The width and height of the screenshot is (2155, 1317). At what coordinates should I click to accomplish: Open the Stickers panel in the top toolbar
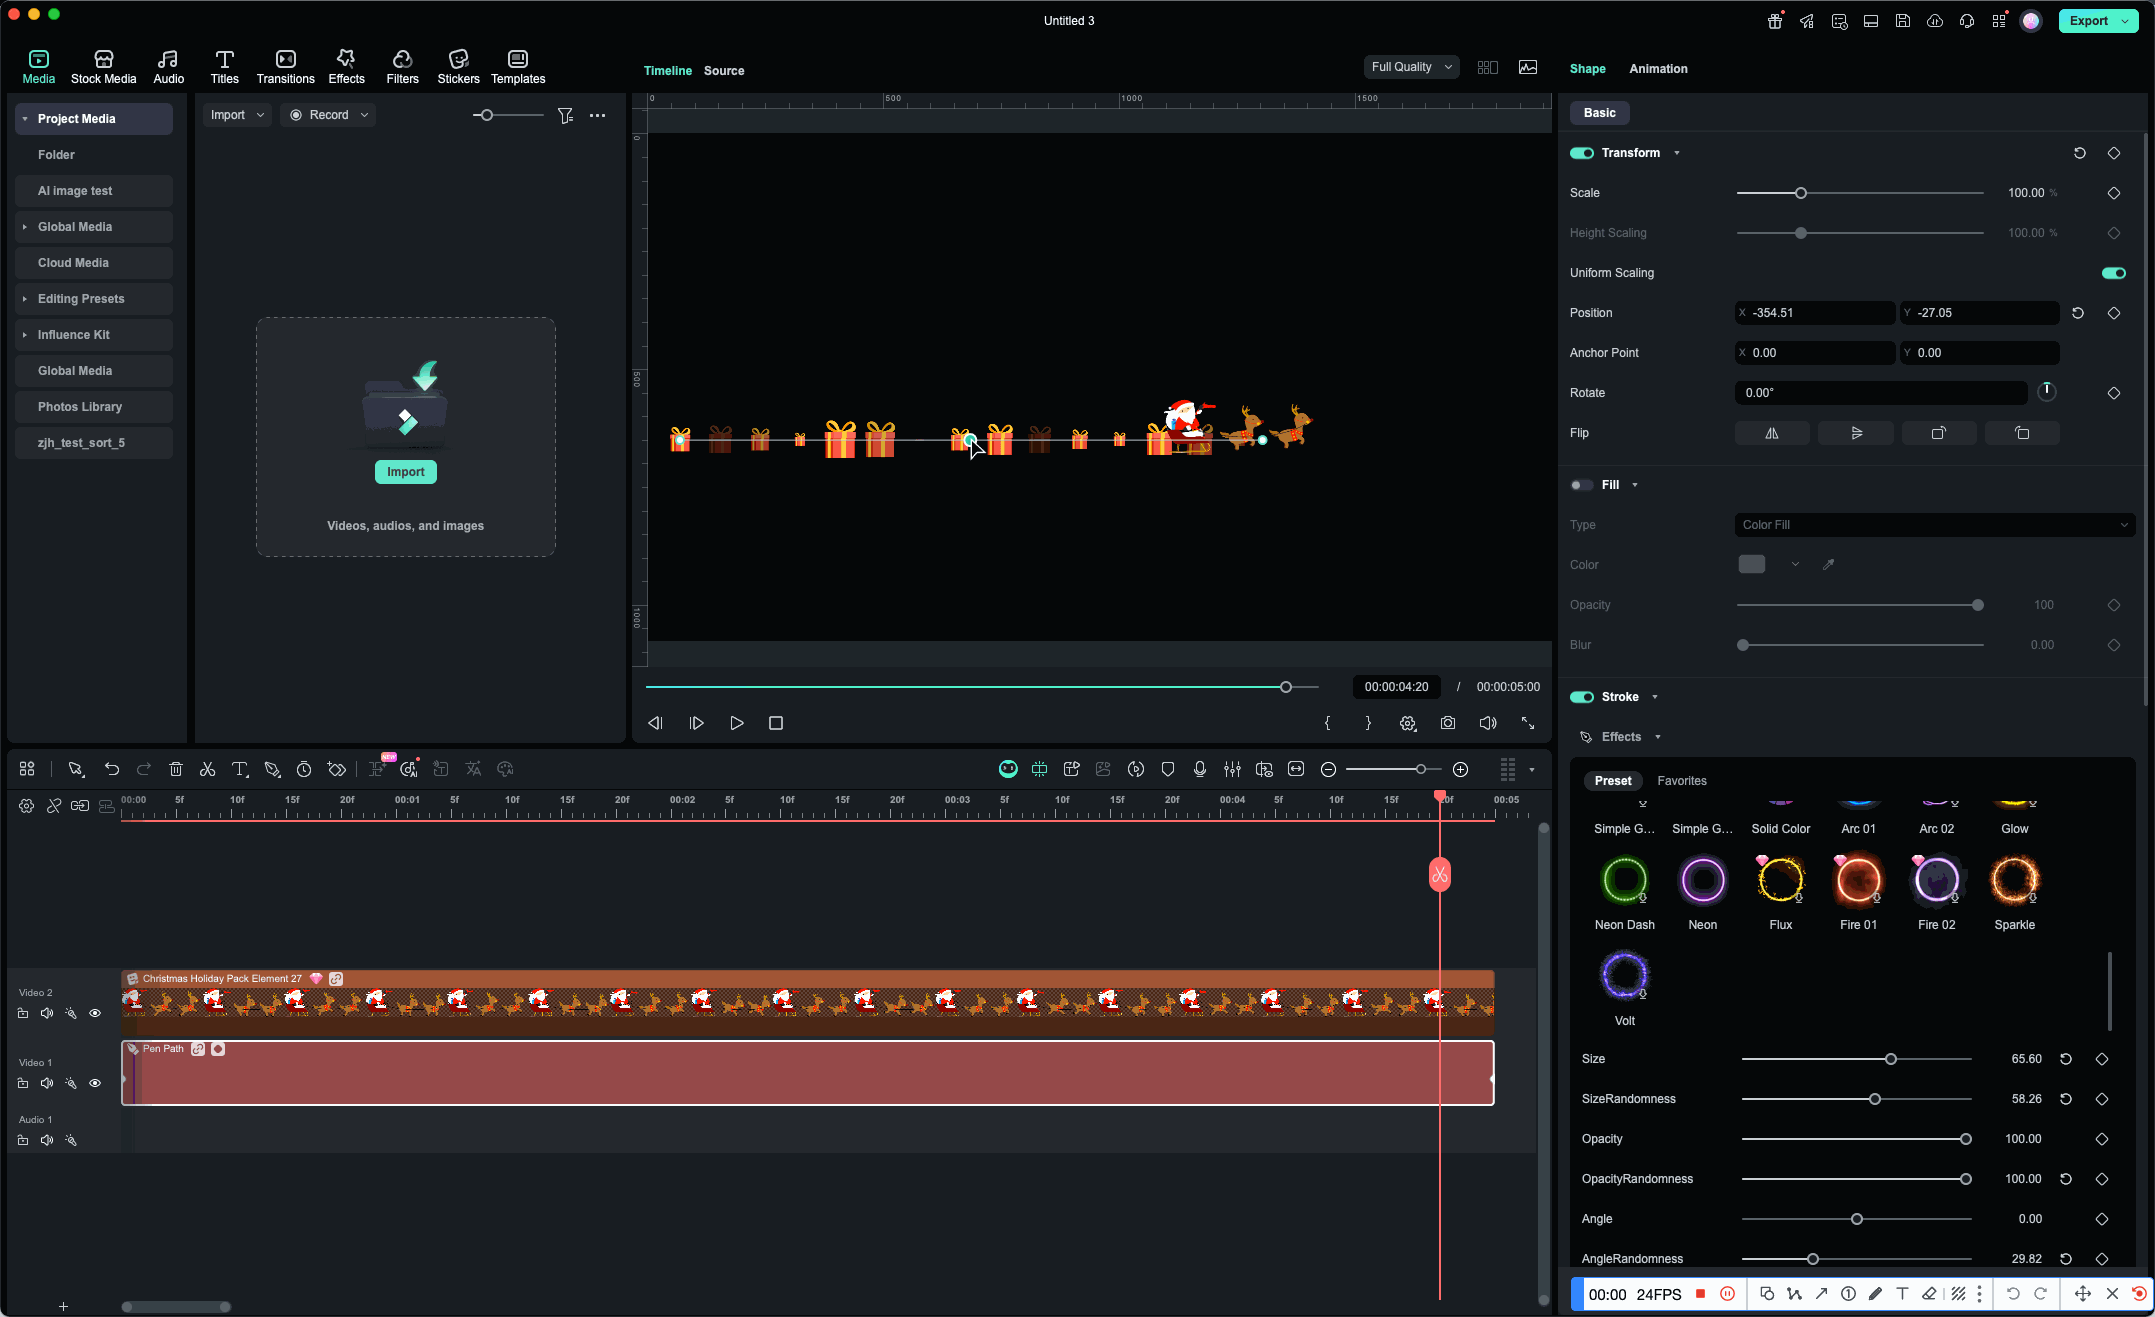[458, 66]
